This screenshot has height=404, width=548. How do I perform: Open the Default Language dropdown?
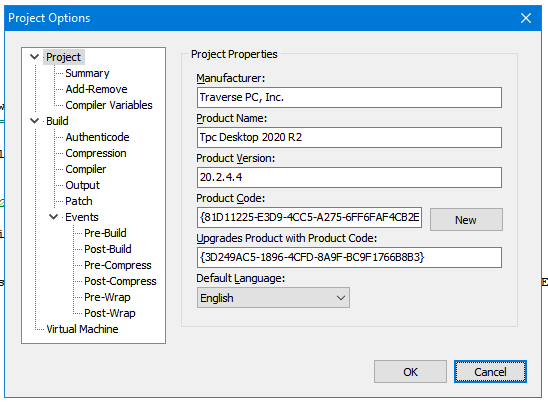273,298
